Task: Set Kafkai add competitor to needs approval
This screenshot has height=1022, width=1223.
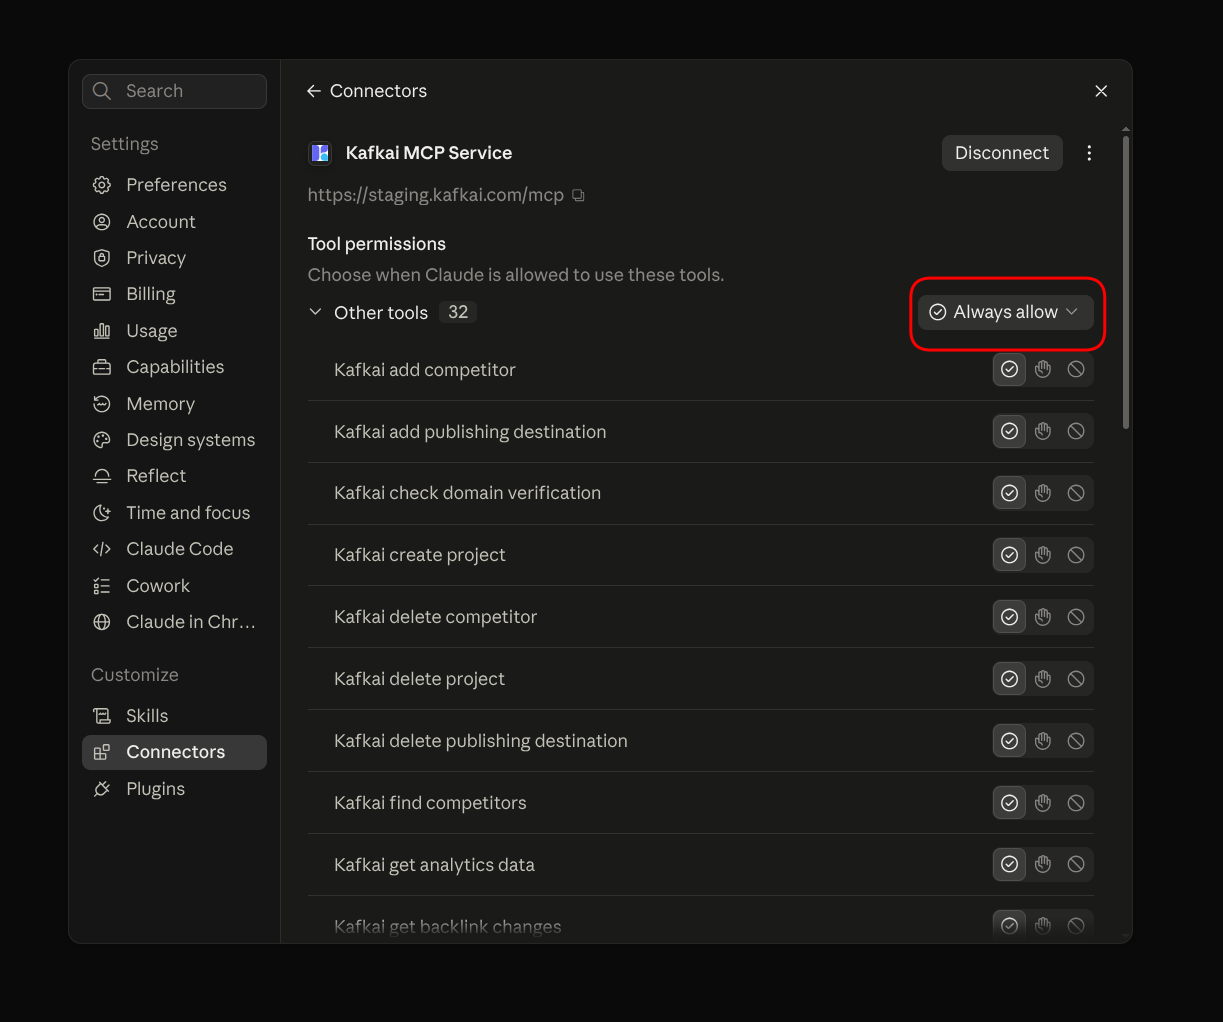Action: (1043, 370)
